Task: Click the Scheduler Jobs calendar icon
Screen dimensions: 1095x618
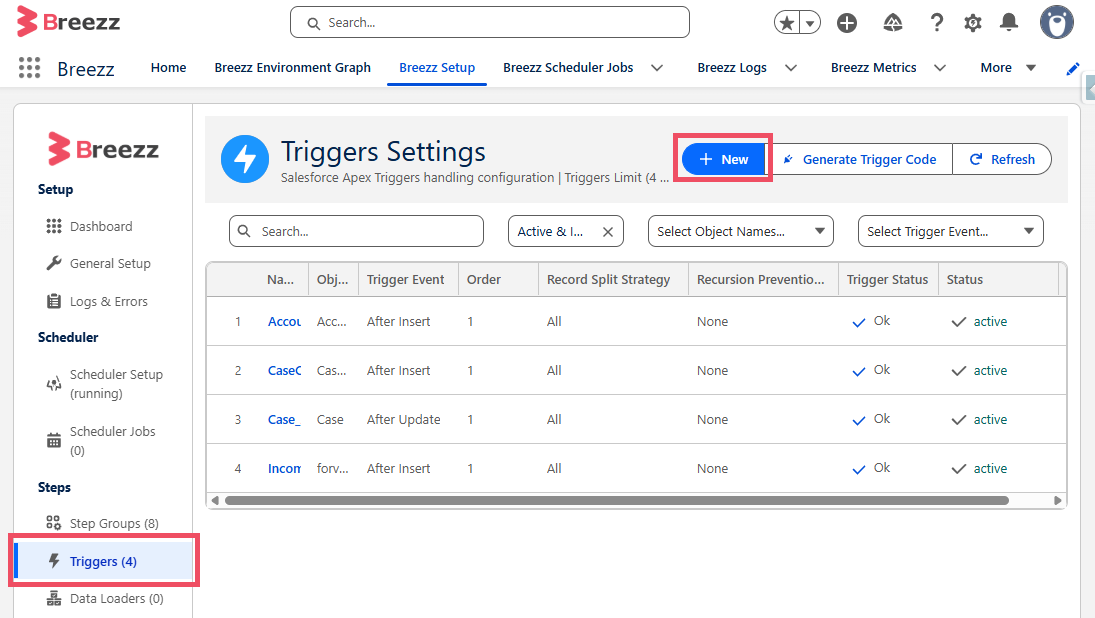Action: click(x=54, y=441)
